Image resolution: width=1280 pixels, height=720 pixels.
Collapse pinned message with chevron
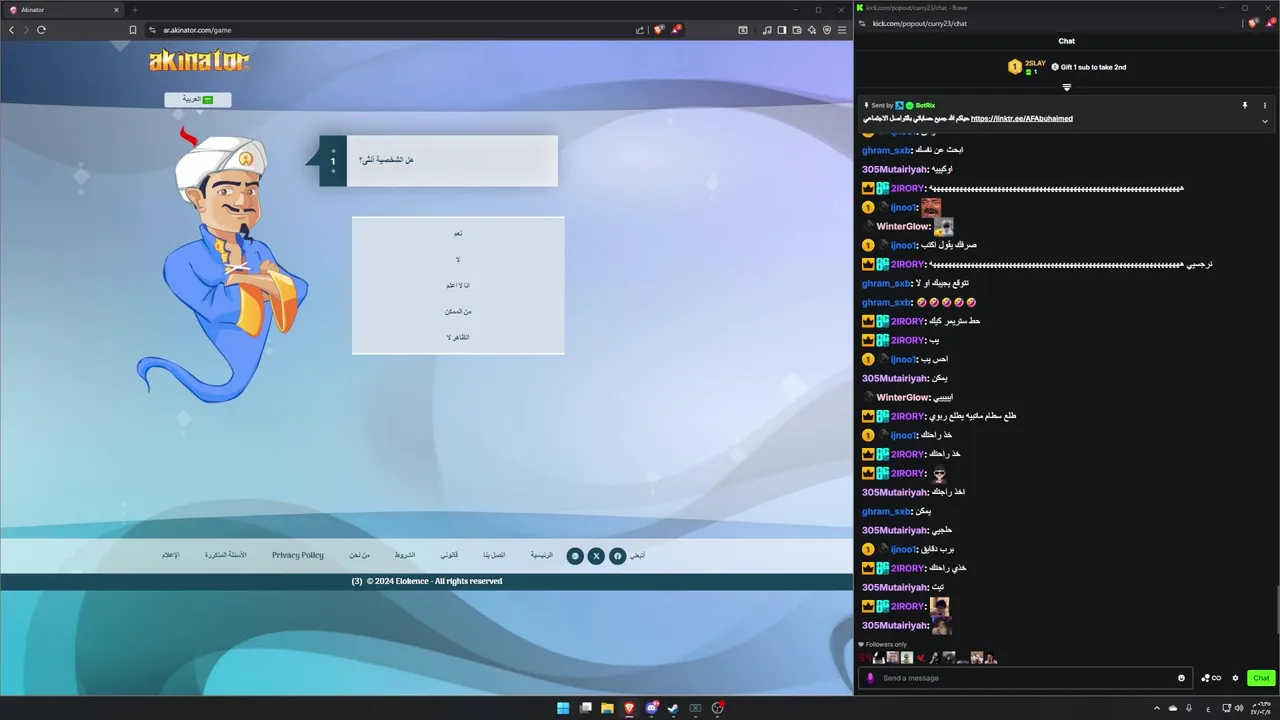pos(1264,121)
